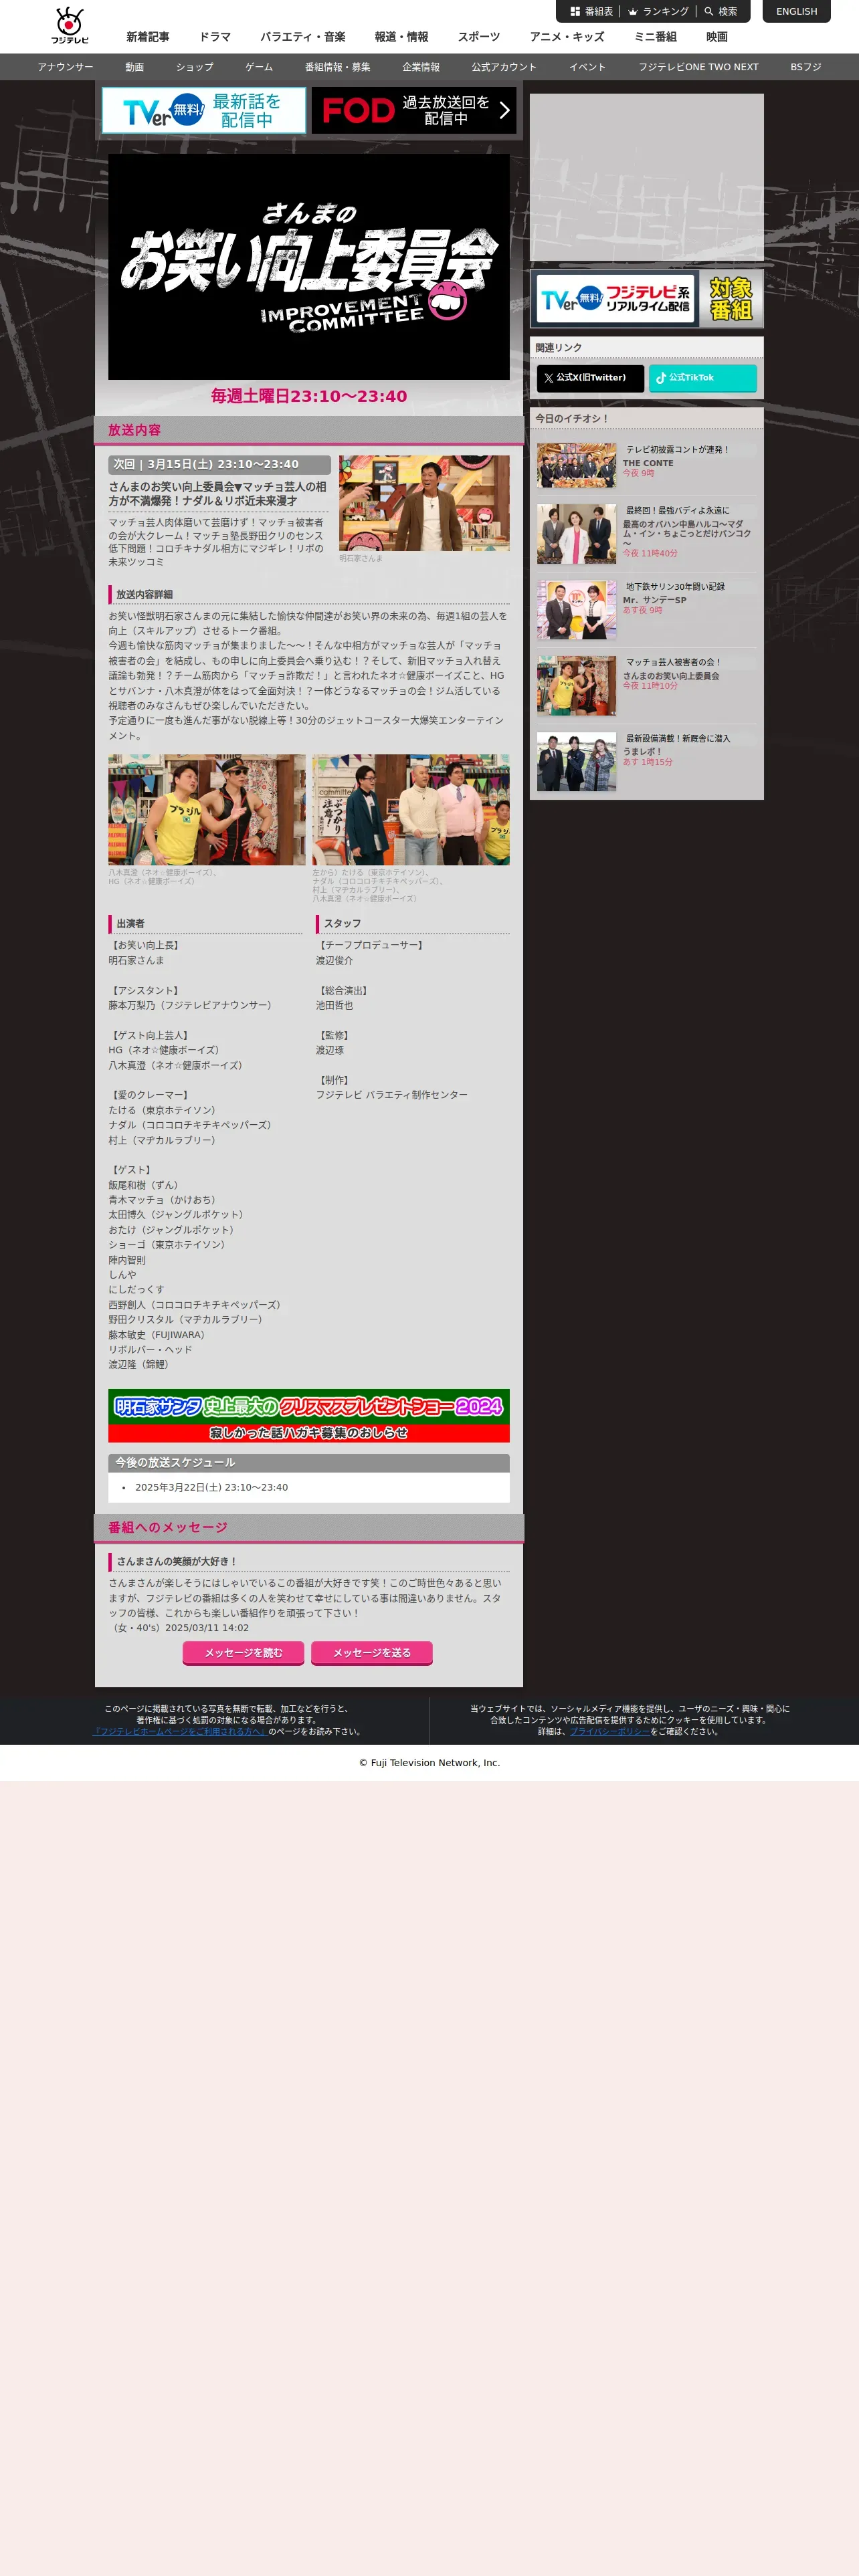This screenshot has height=2576, width=859.
Task: Click 藤本万梨乃 cast name
Action: pos(190,1005)
